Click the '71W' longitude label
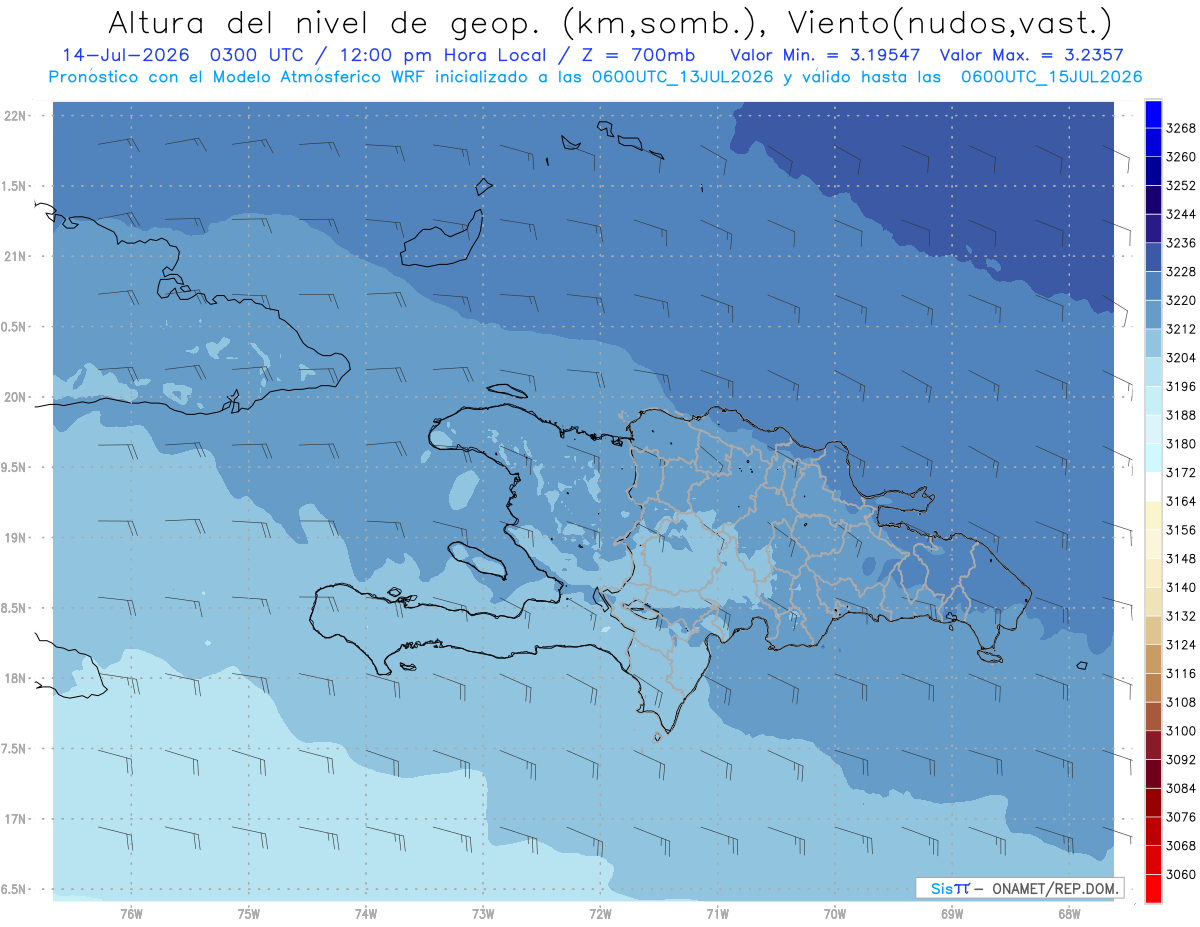 point(717,914)
